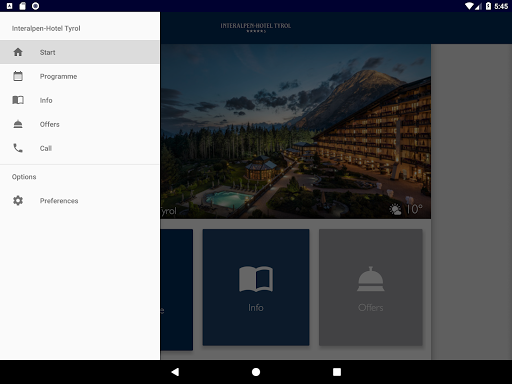Tap the bell icon on Offers tile
The width and height of the screenshot is (512, 384).
tap(371, 279)
